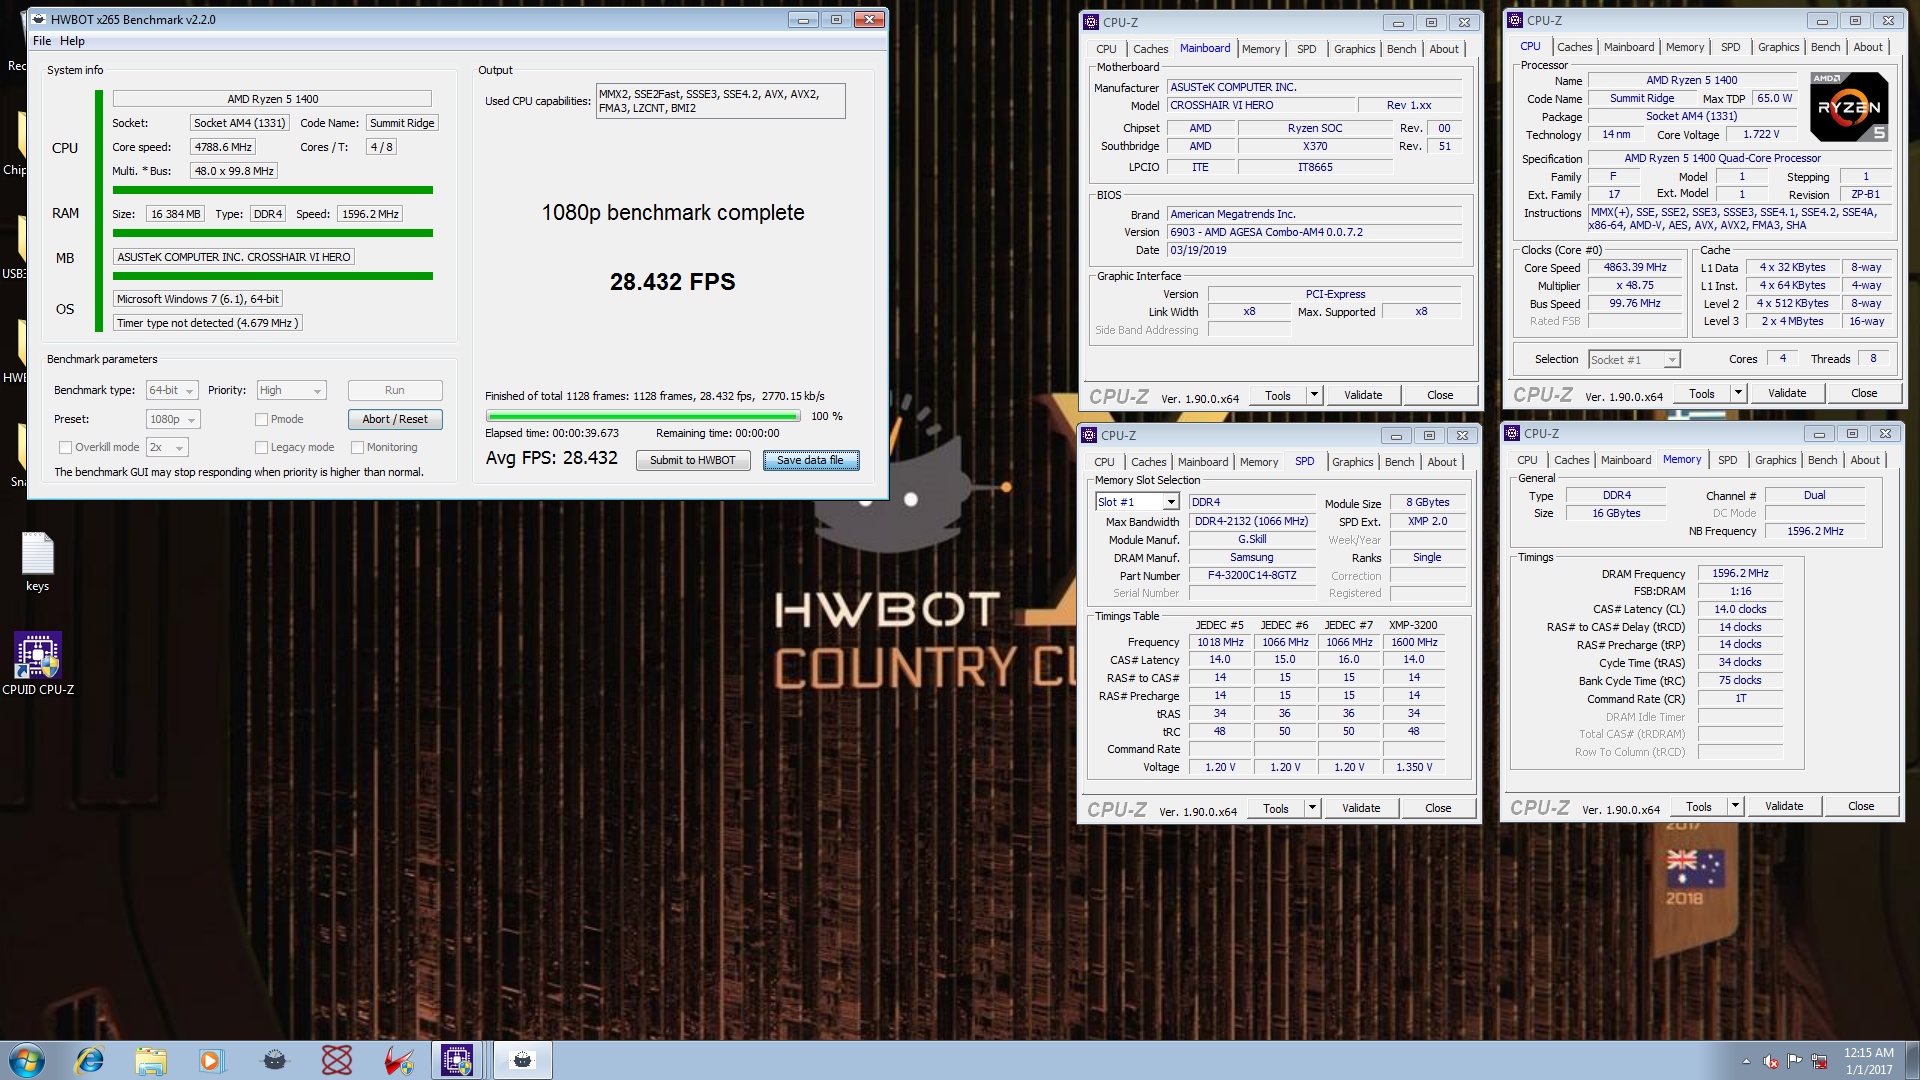The width and height of the screenshot is (1920, 1080).
Task: Click the HWBOT x265 Benchmark title bar icon
Action: tap(39, 19)
